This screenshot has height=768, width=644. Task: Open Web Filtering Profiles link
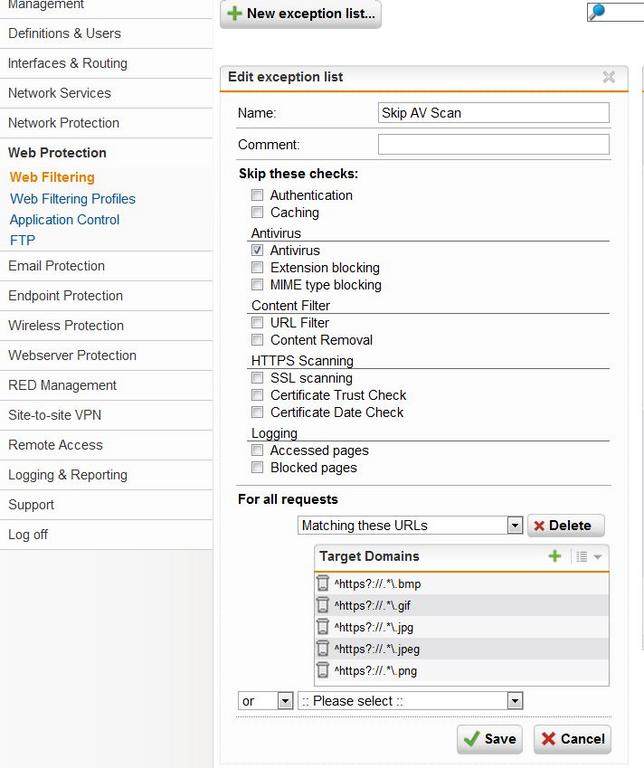pos(72,199)
